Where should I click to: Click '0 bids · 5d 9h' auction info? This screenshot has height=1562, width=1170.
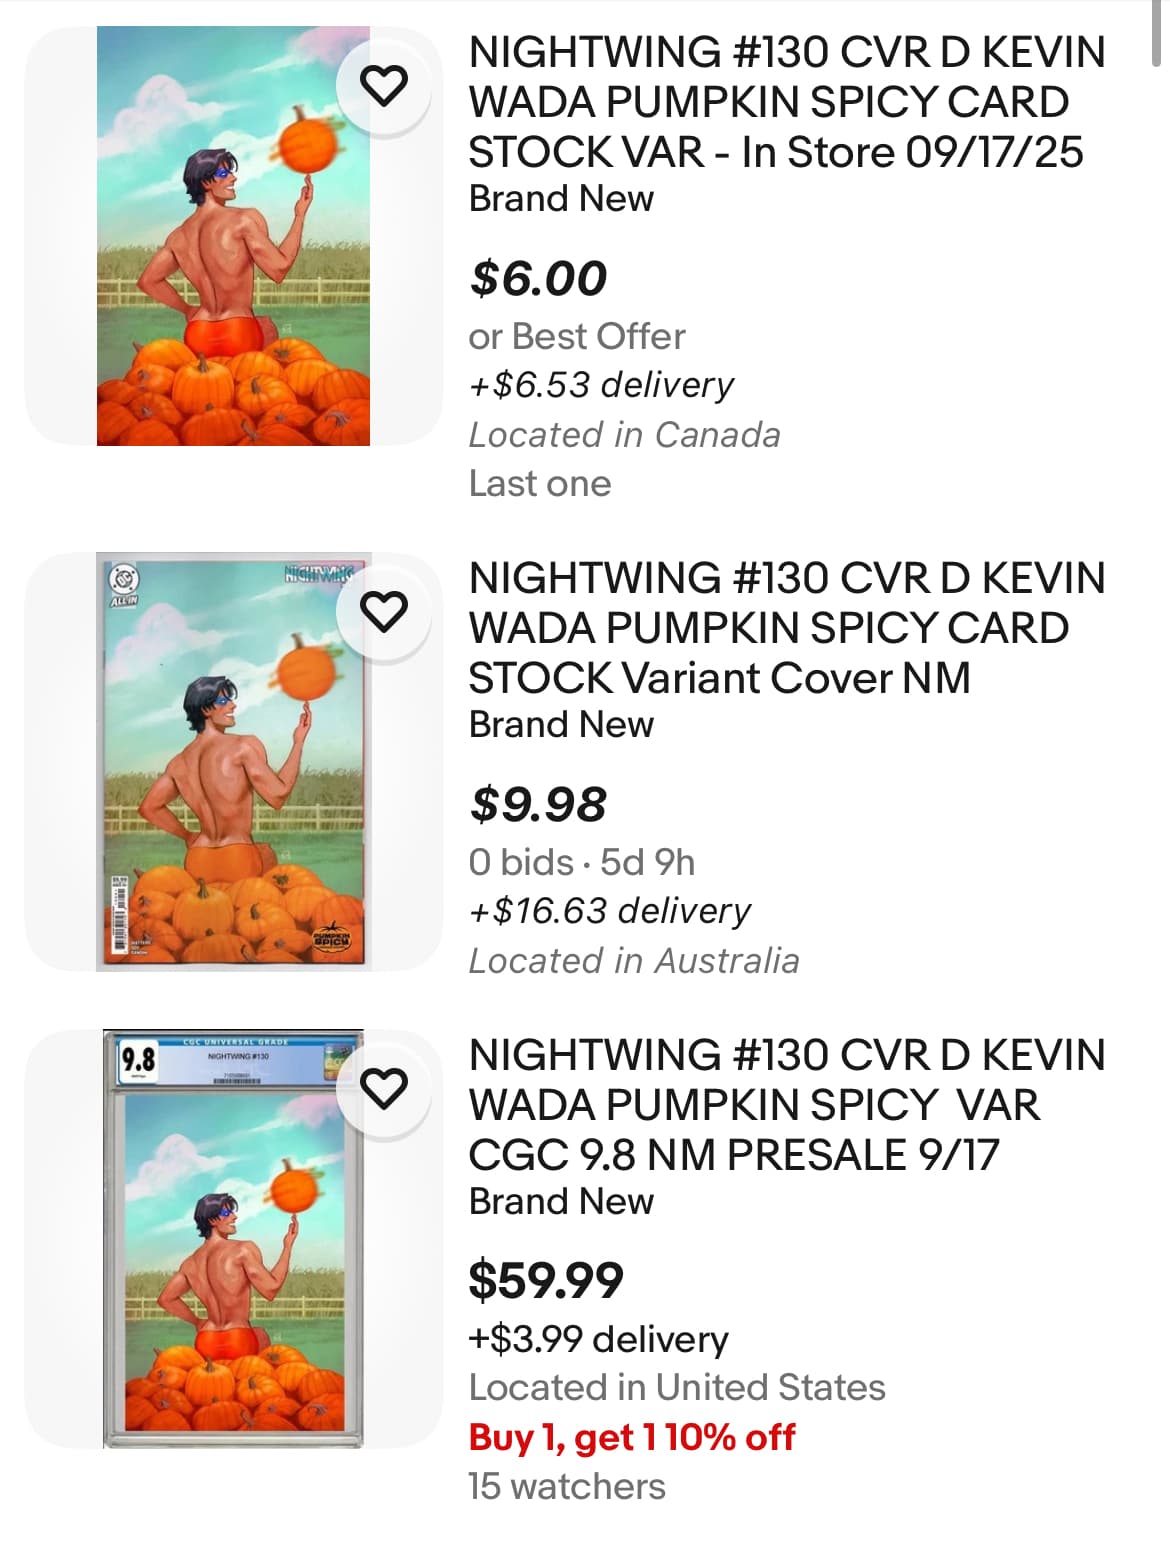point(582,862)
